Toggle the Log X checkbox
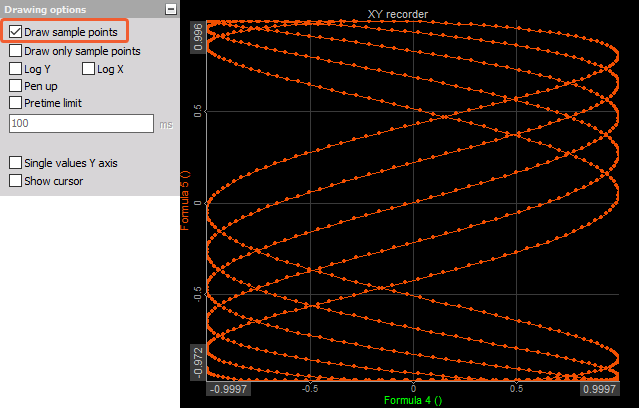 pyautogui.click(x=88, y=69)
